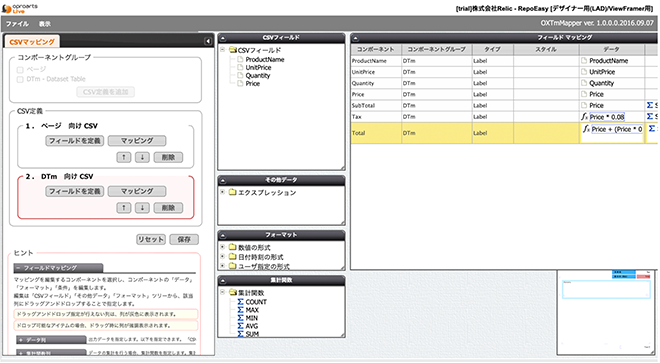
Task: Click the コンポーネント column header
Action: click(x=376, y=49)
